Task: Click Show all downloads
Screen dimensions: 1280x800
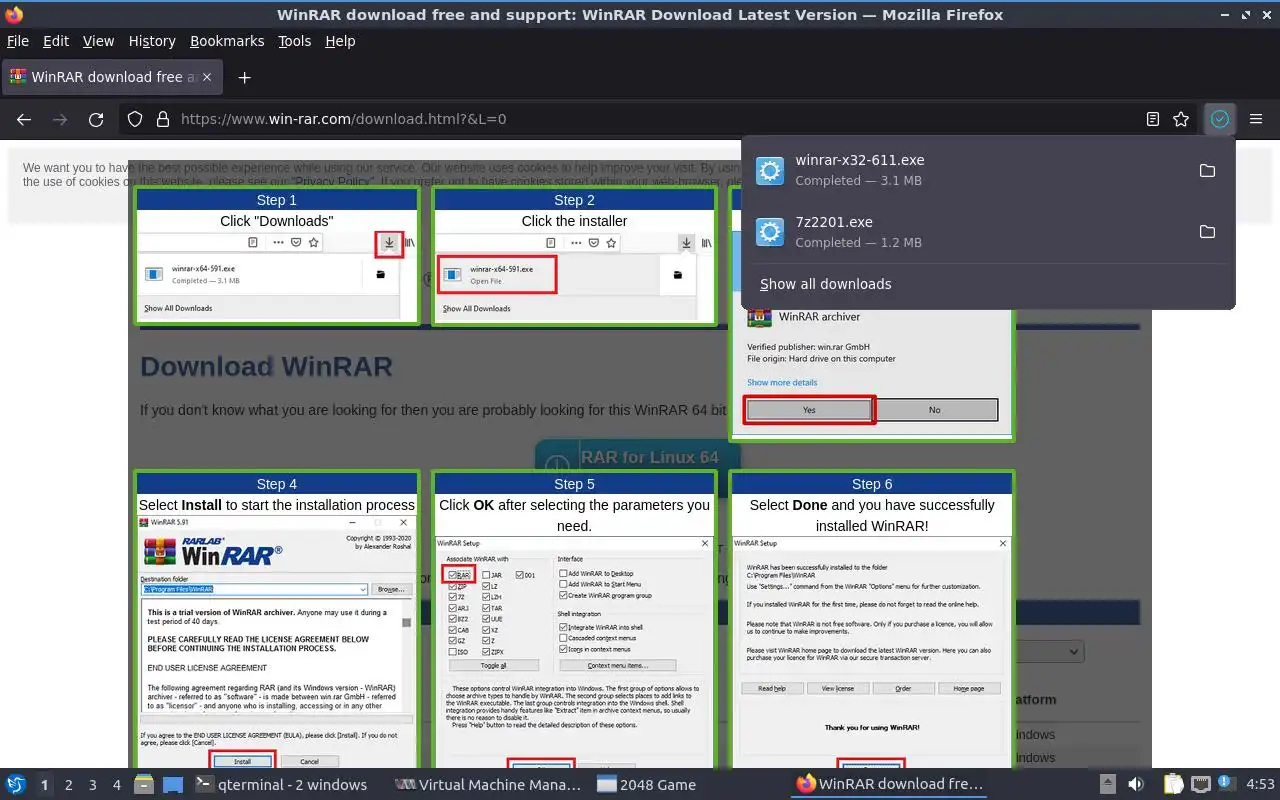Action: click(x=826, y=284)
